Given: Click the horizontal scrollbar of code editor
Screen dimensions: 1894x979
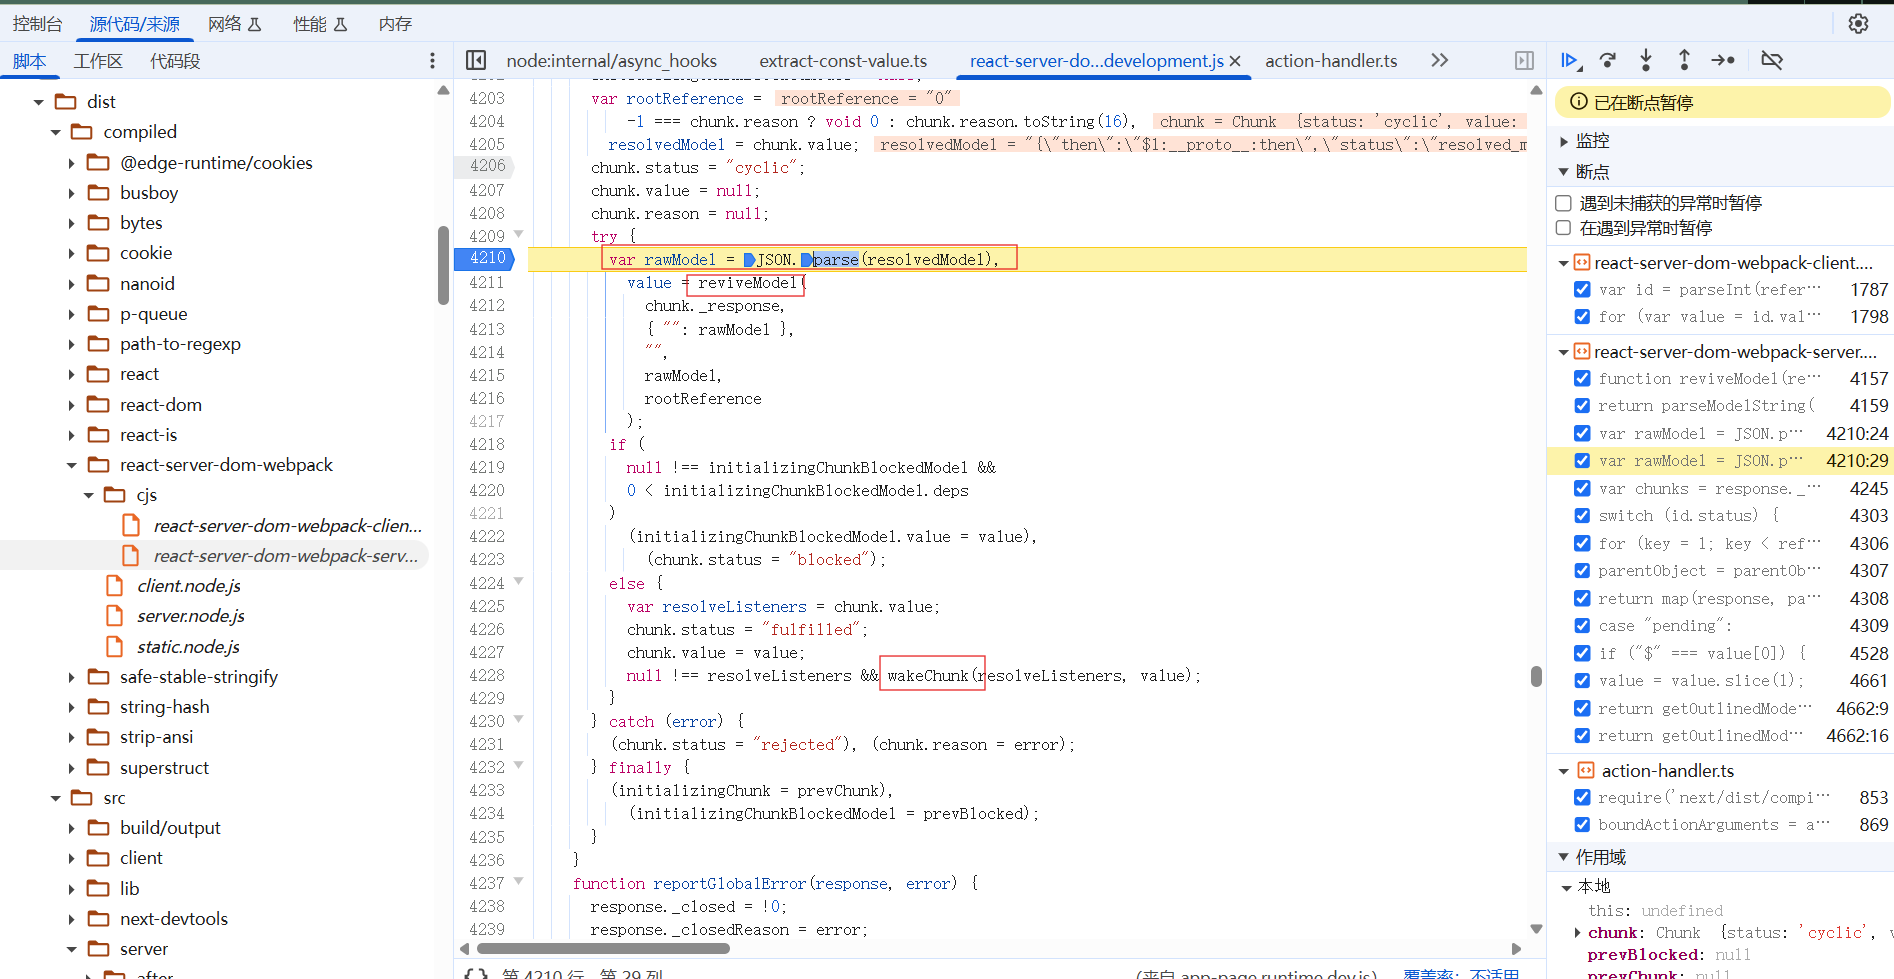Looking at the screenshot, I should pos(603,948).
